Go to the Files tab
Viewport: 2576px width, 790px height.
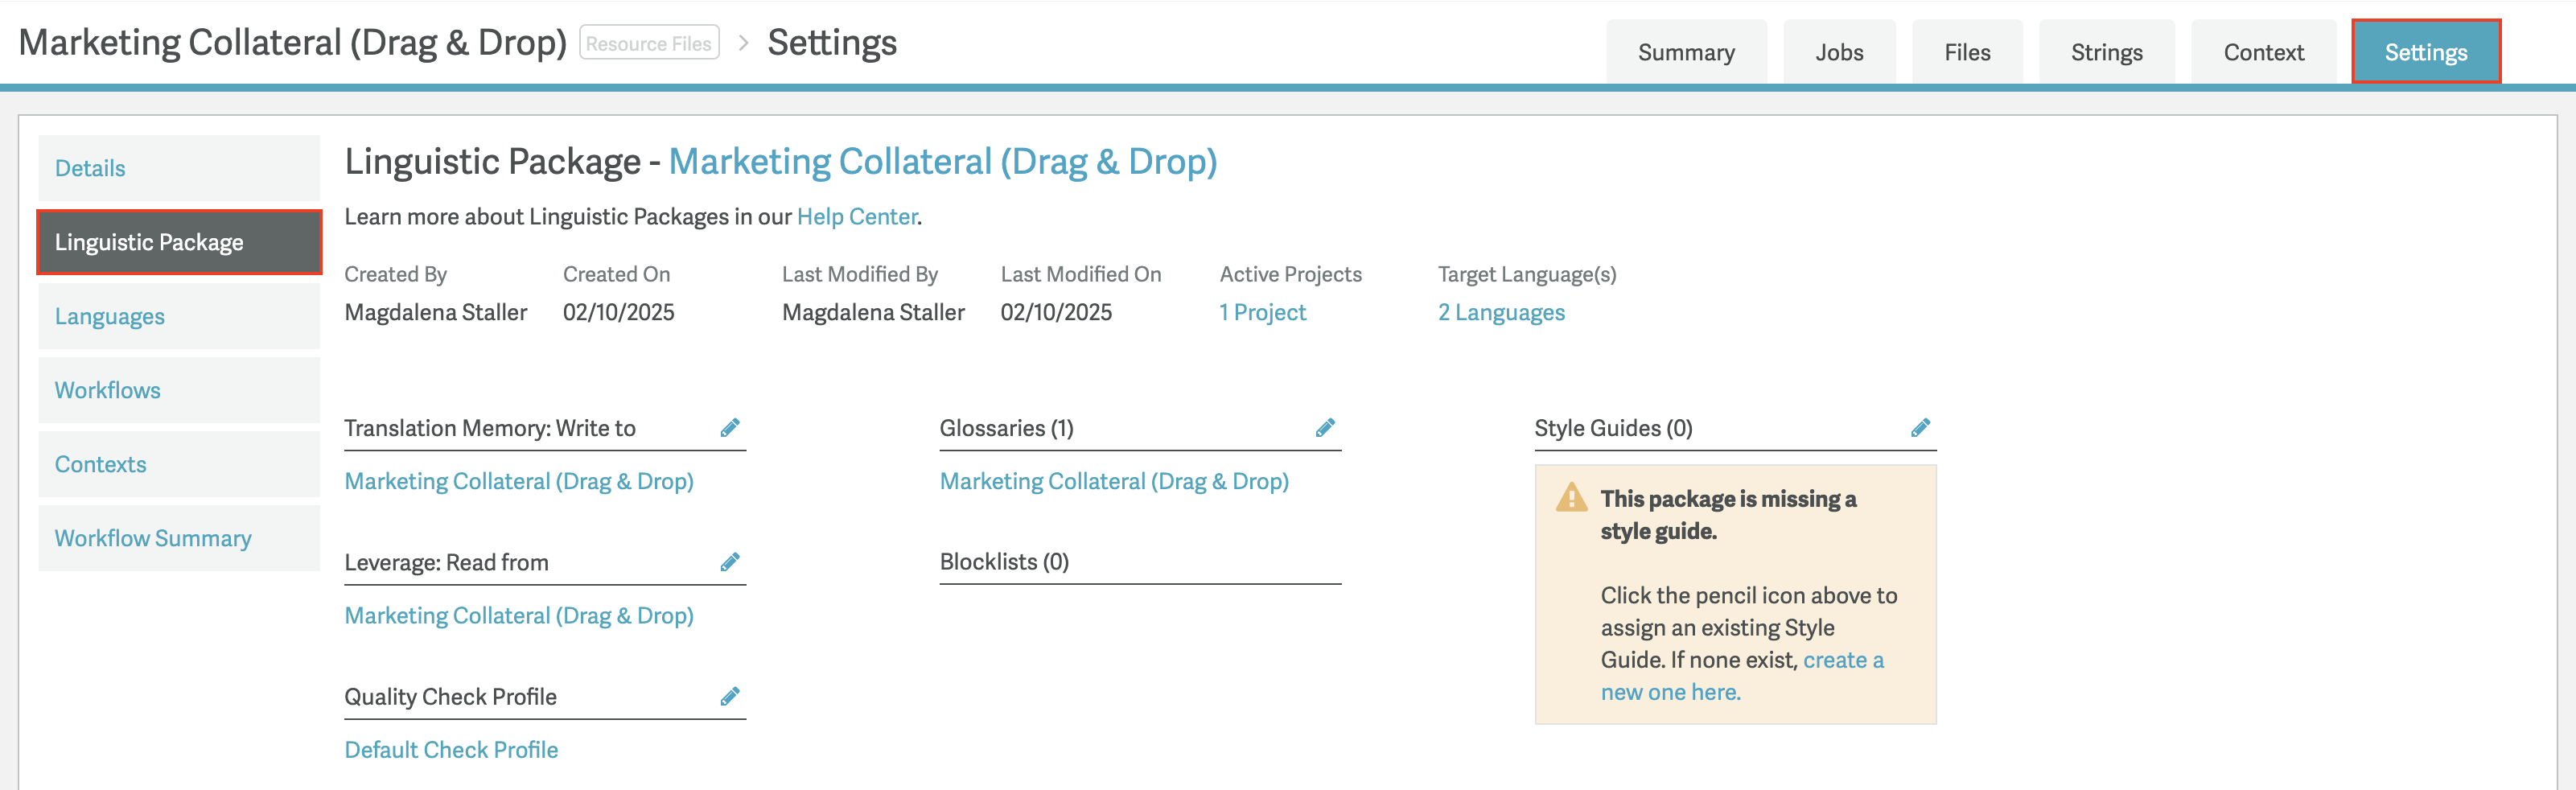(x=1967, y=52)
